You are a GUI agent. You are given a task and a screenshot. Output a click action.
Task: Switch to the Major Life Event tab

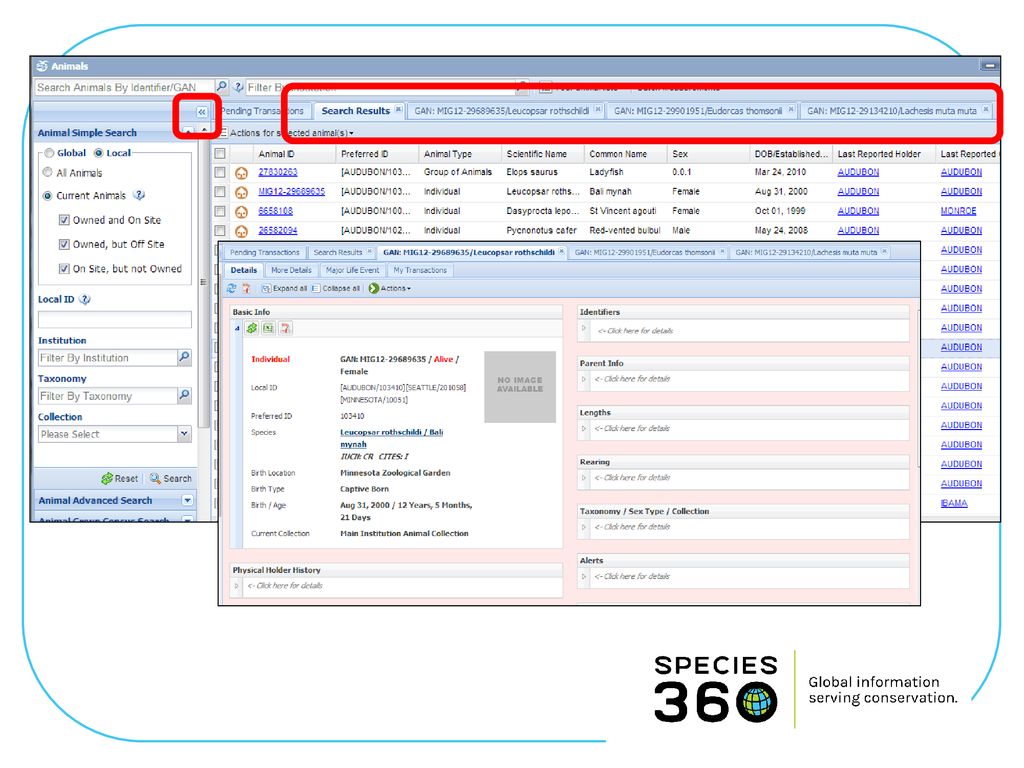pyautogui.click(x=352, y=270)
